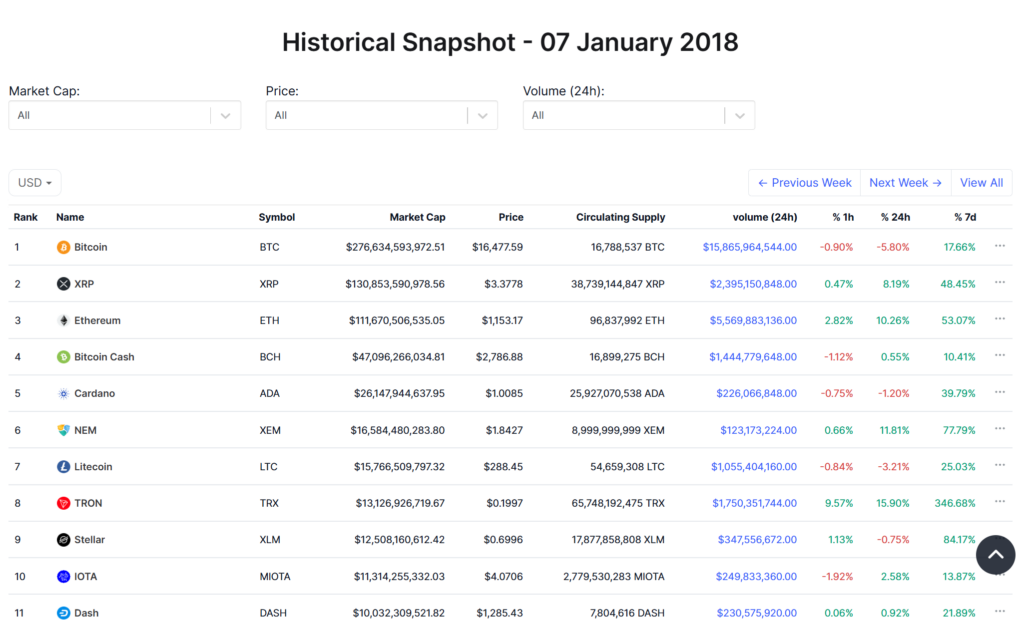The height and width of the screenshot is (628, 1024).
Task: Open the more options menu for Litecoin
Action: (x=1000, y=465)
